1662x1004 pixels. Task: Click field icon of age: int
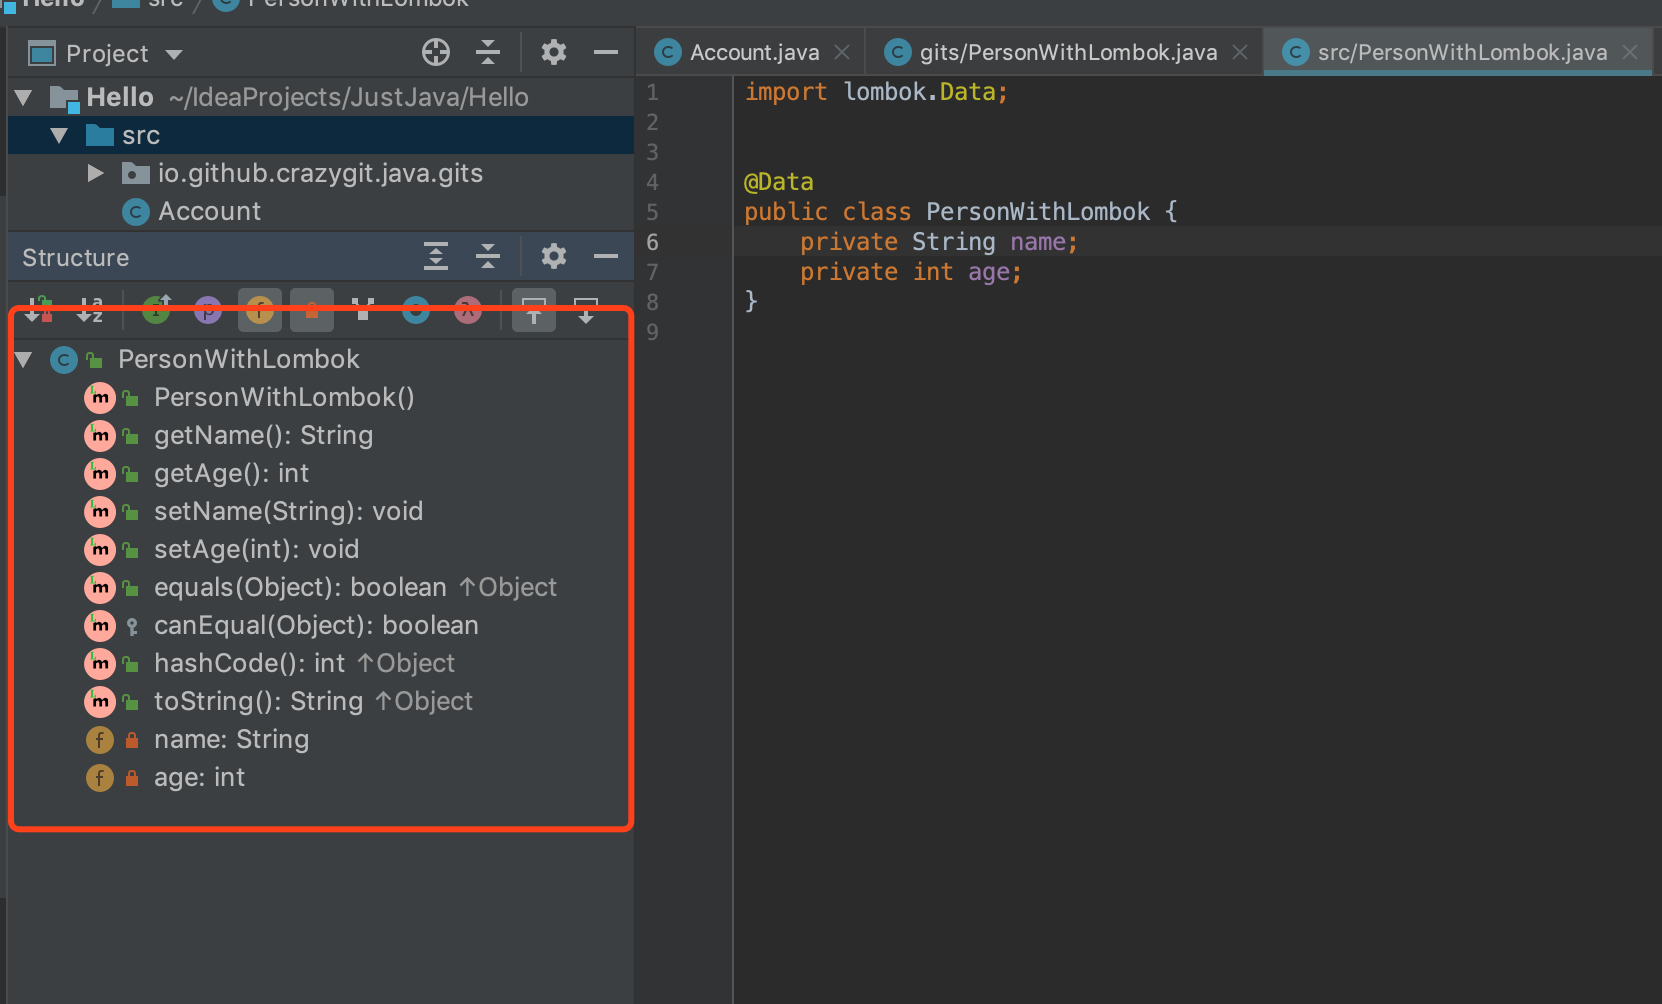tap(100, 778)
